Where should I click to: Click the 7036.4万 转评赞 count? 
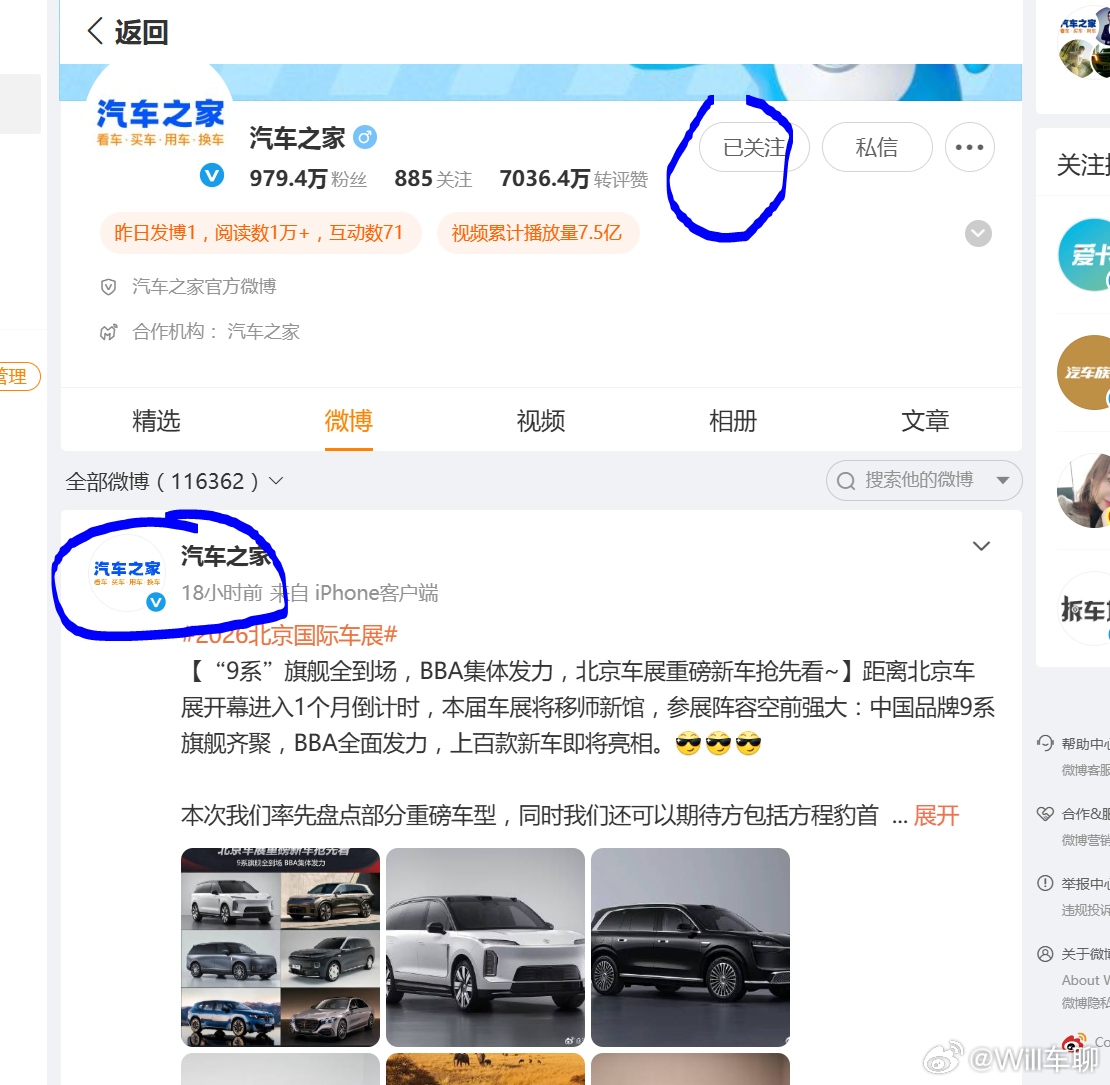(573, 179)
